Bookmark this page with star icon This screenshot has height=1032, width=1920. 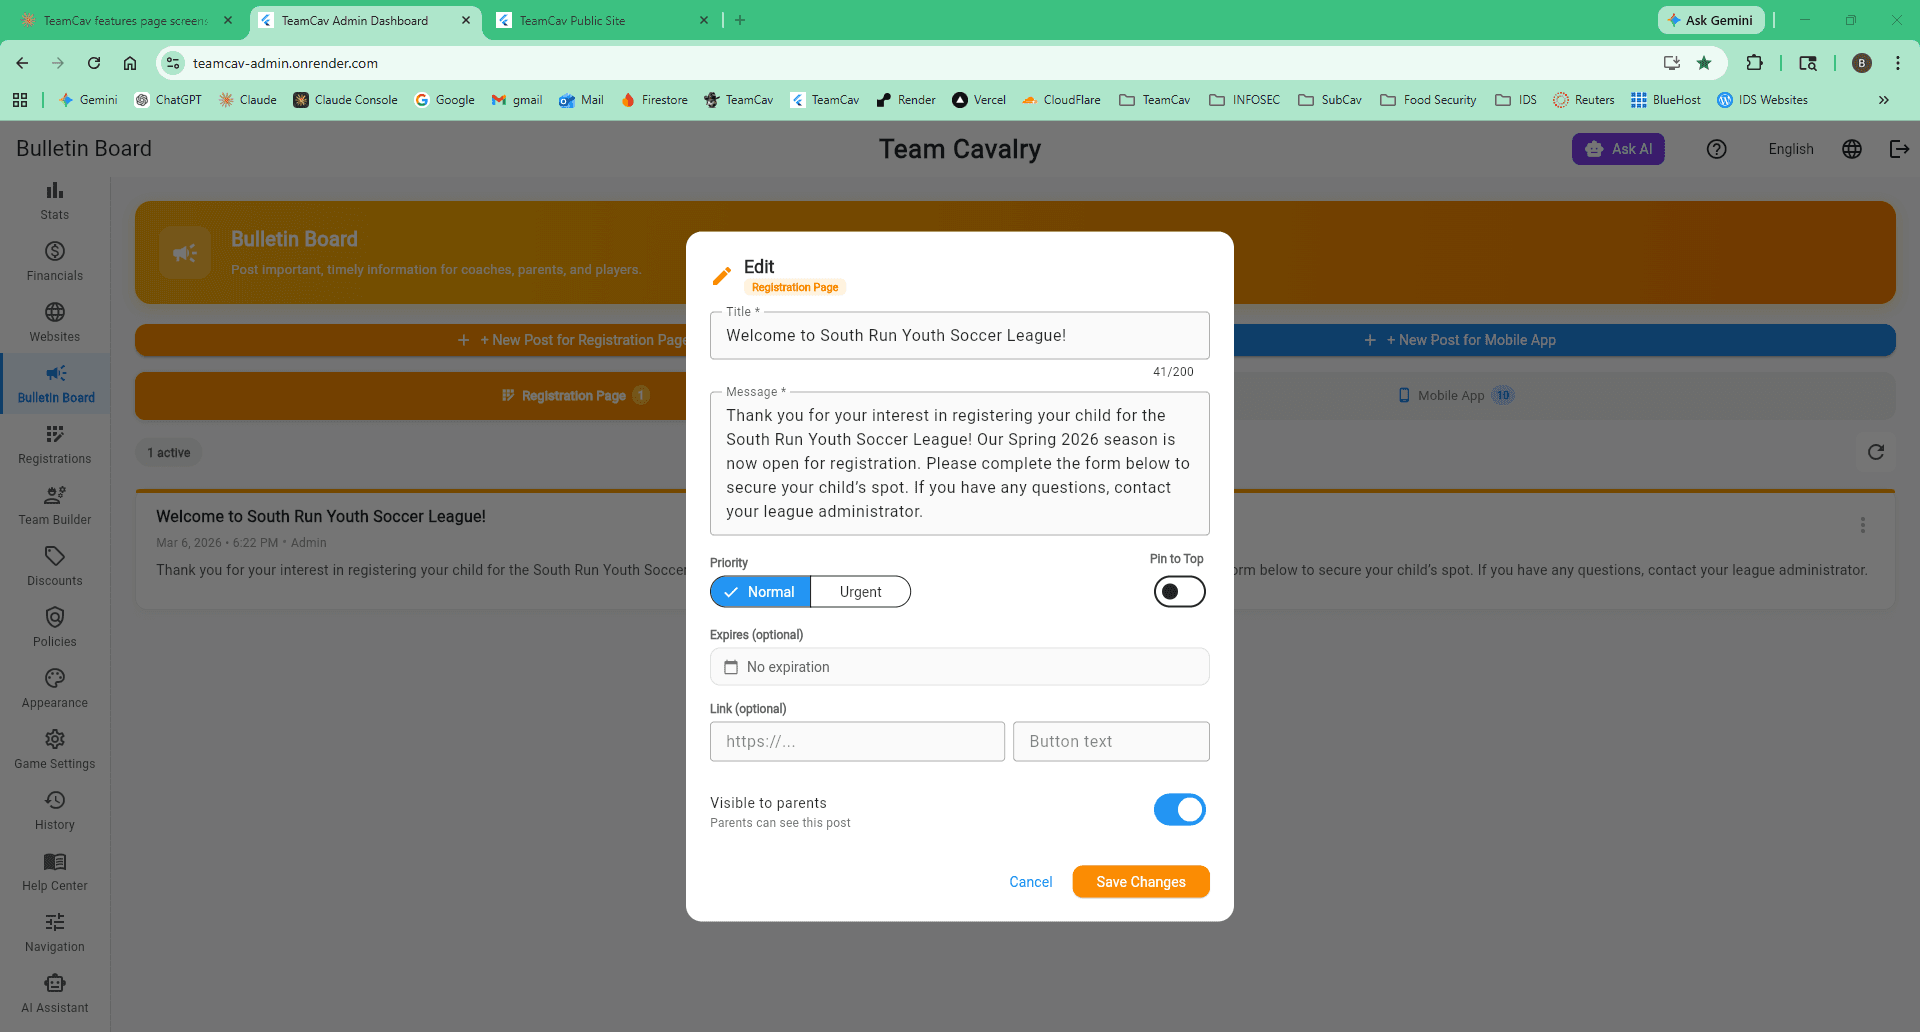[1704, 63]
